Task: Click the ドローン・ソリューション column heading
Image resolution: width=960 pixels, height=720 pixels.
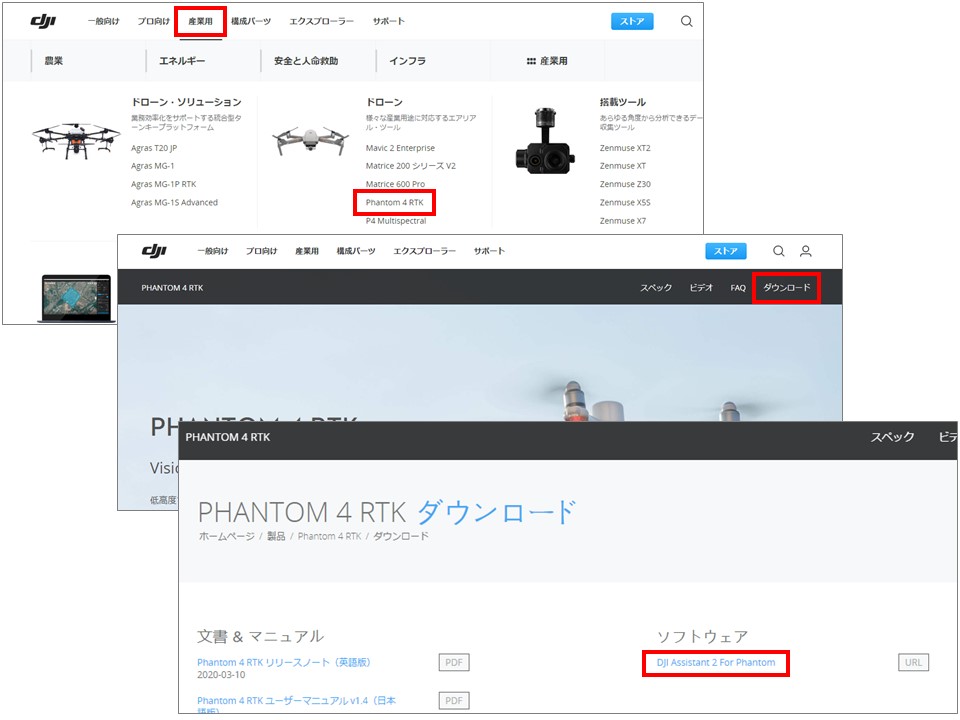Action: (x=186, y=102)
